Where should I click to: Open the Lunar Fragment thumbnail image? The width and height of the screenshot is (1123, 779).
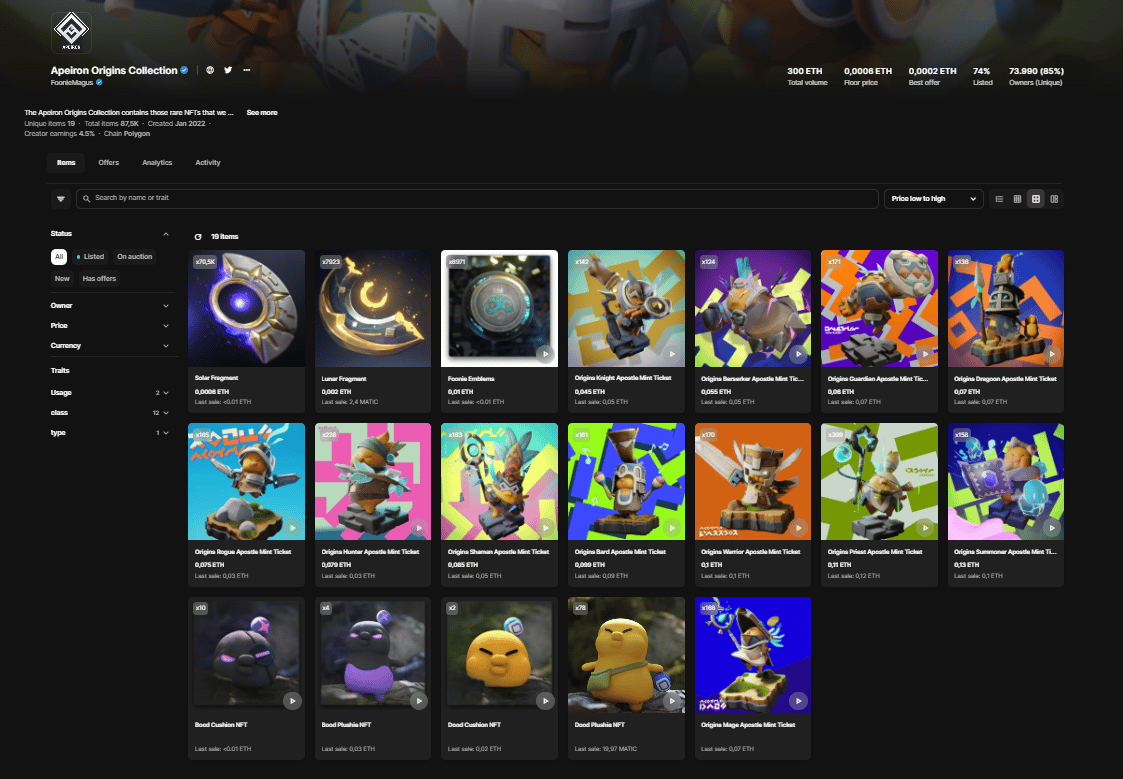[x=373, y=309]
